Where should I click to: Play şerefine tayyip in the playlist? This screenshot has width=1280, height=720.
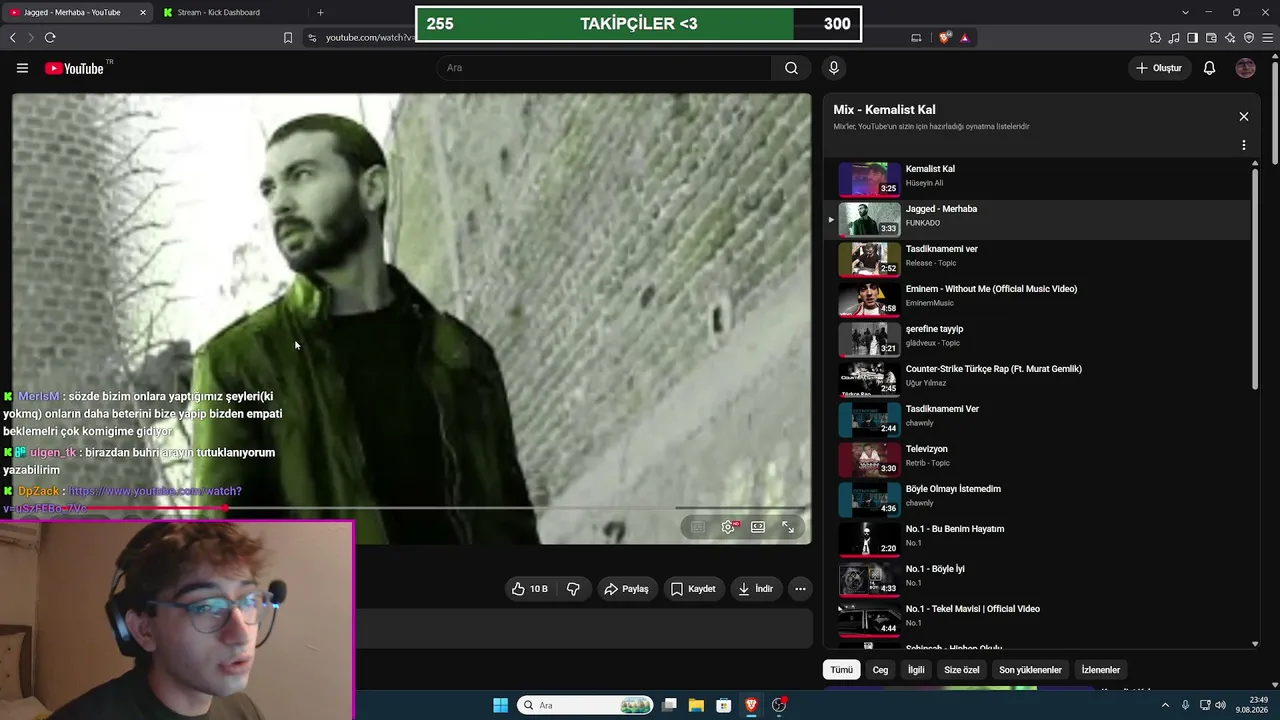tap(1038, 339)
